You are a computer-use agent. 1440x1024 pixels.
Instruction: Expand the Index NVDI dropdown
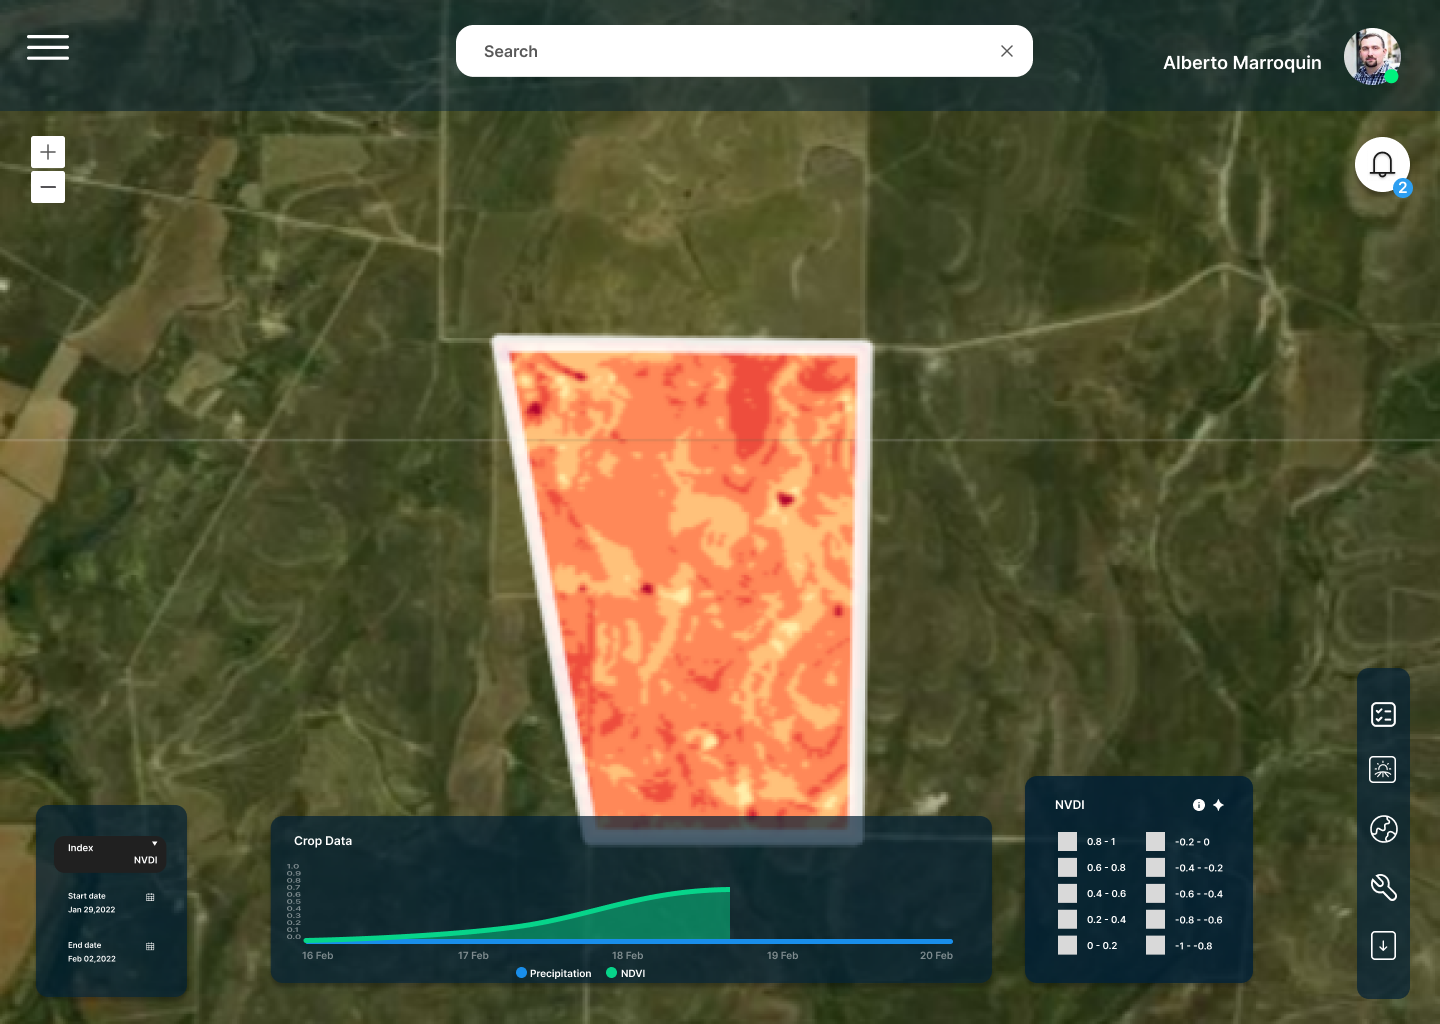click(111, 853)
